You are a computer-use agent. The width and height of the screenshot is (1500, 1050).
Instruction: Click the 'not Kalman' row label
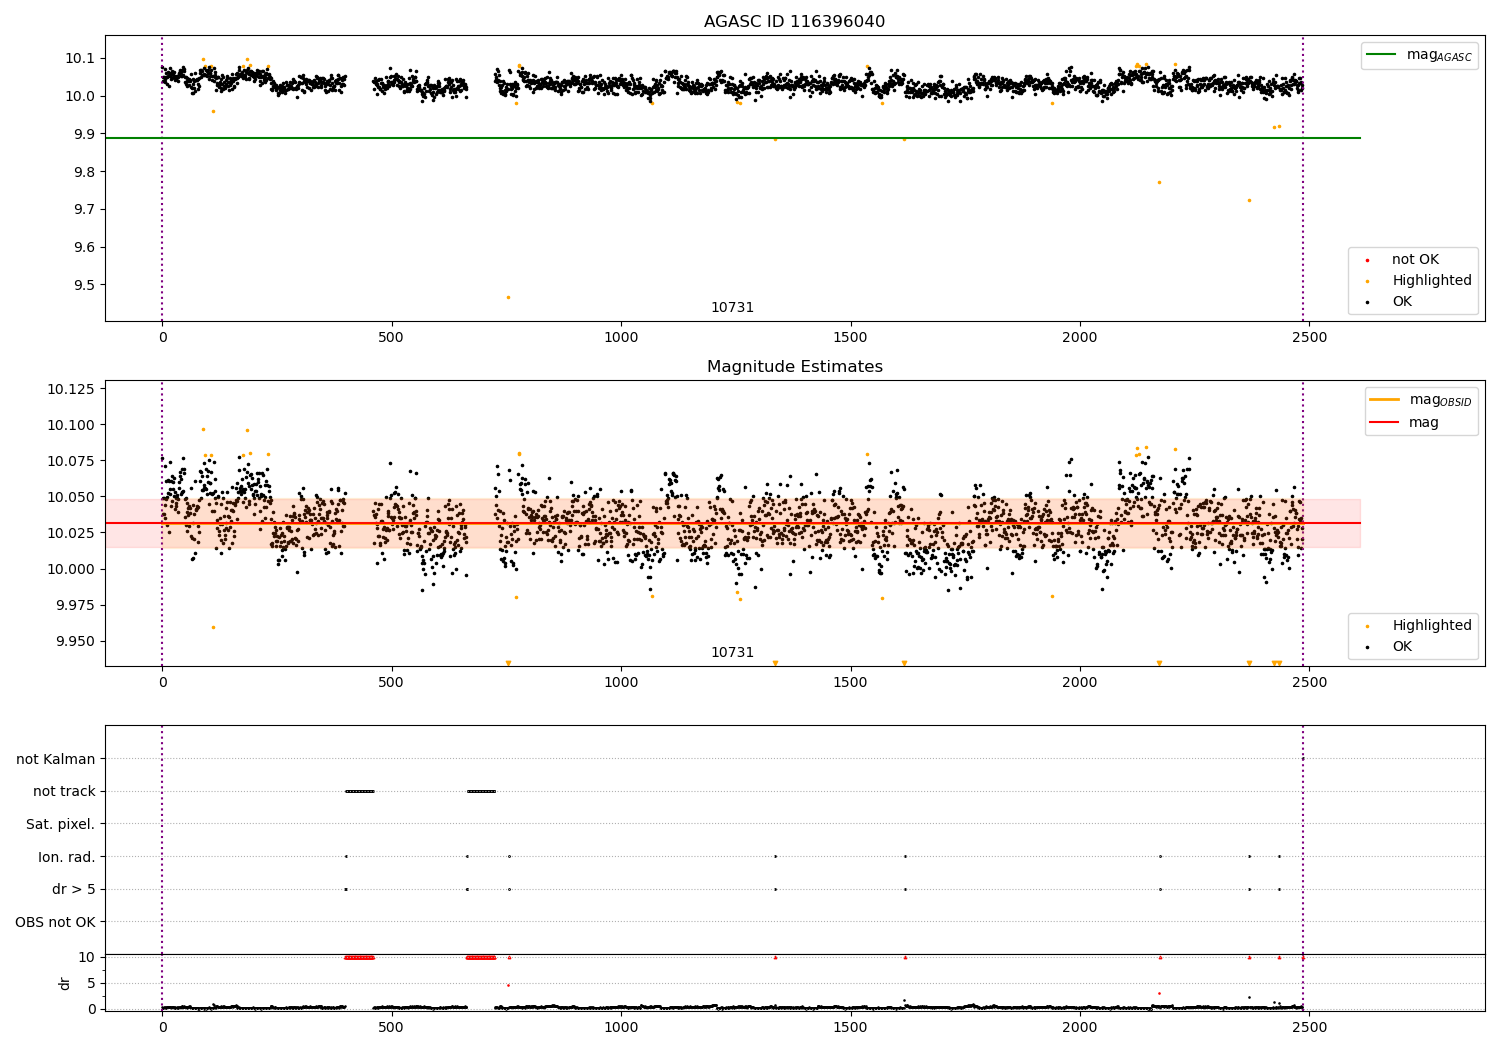(x=56, y=759)
